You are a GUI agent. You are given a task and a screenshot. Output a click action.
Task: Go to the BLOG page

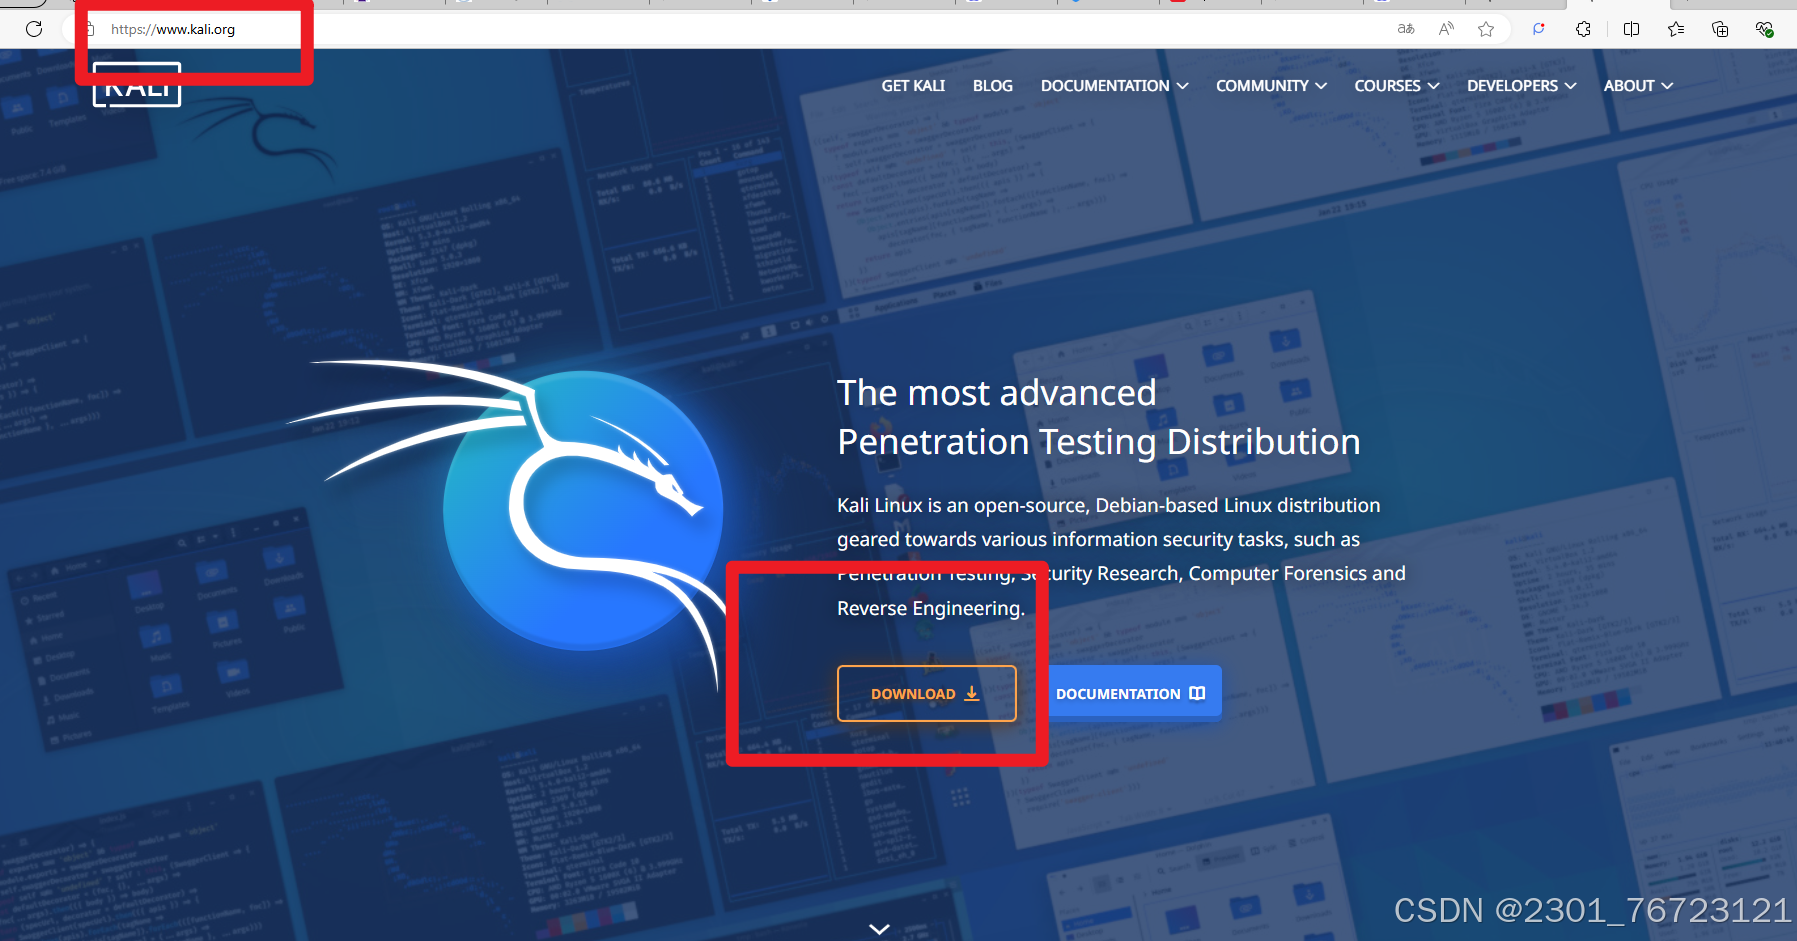(x=993, y=86)
